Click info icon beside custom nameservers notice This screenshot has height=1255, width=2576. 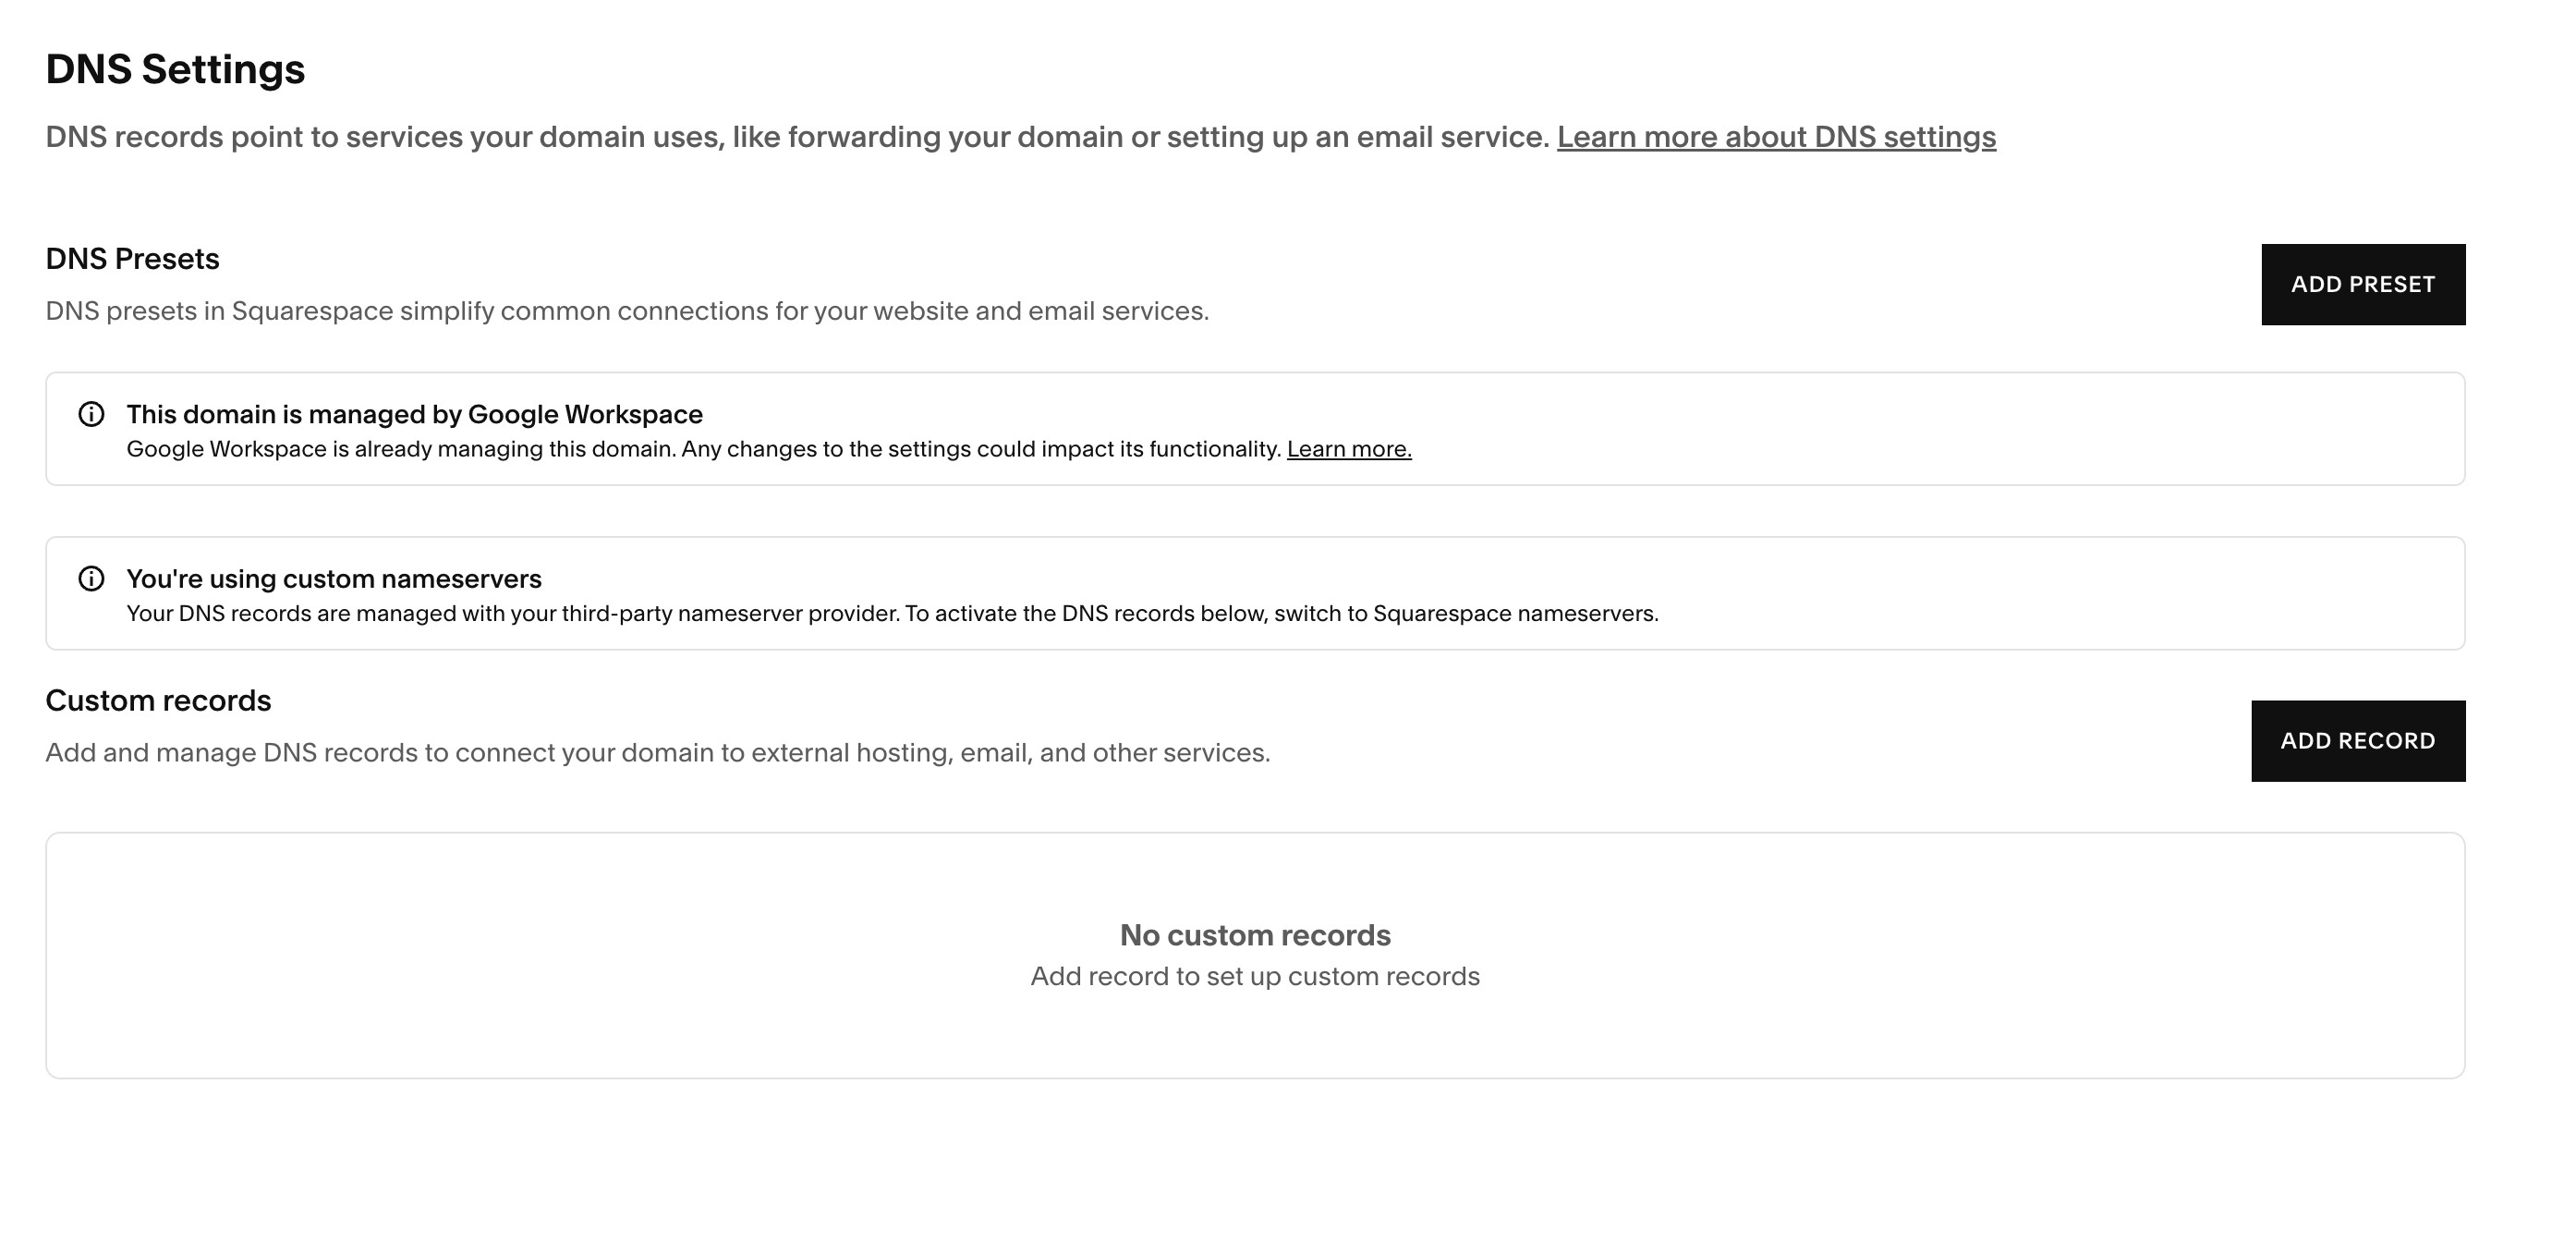[91, 579]
